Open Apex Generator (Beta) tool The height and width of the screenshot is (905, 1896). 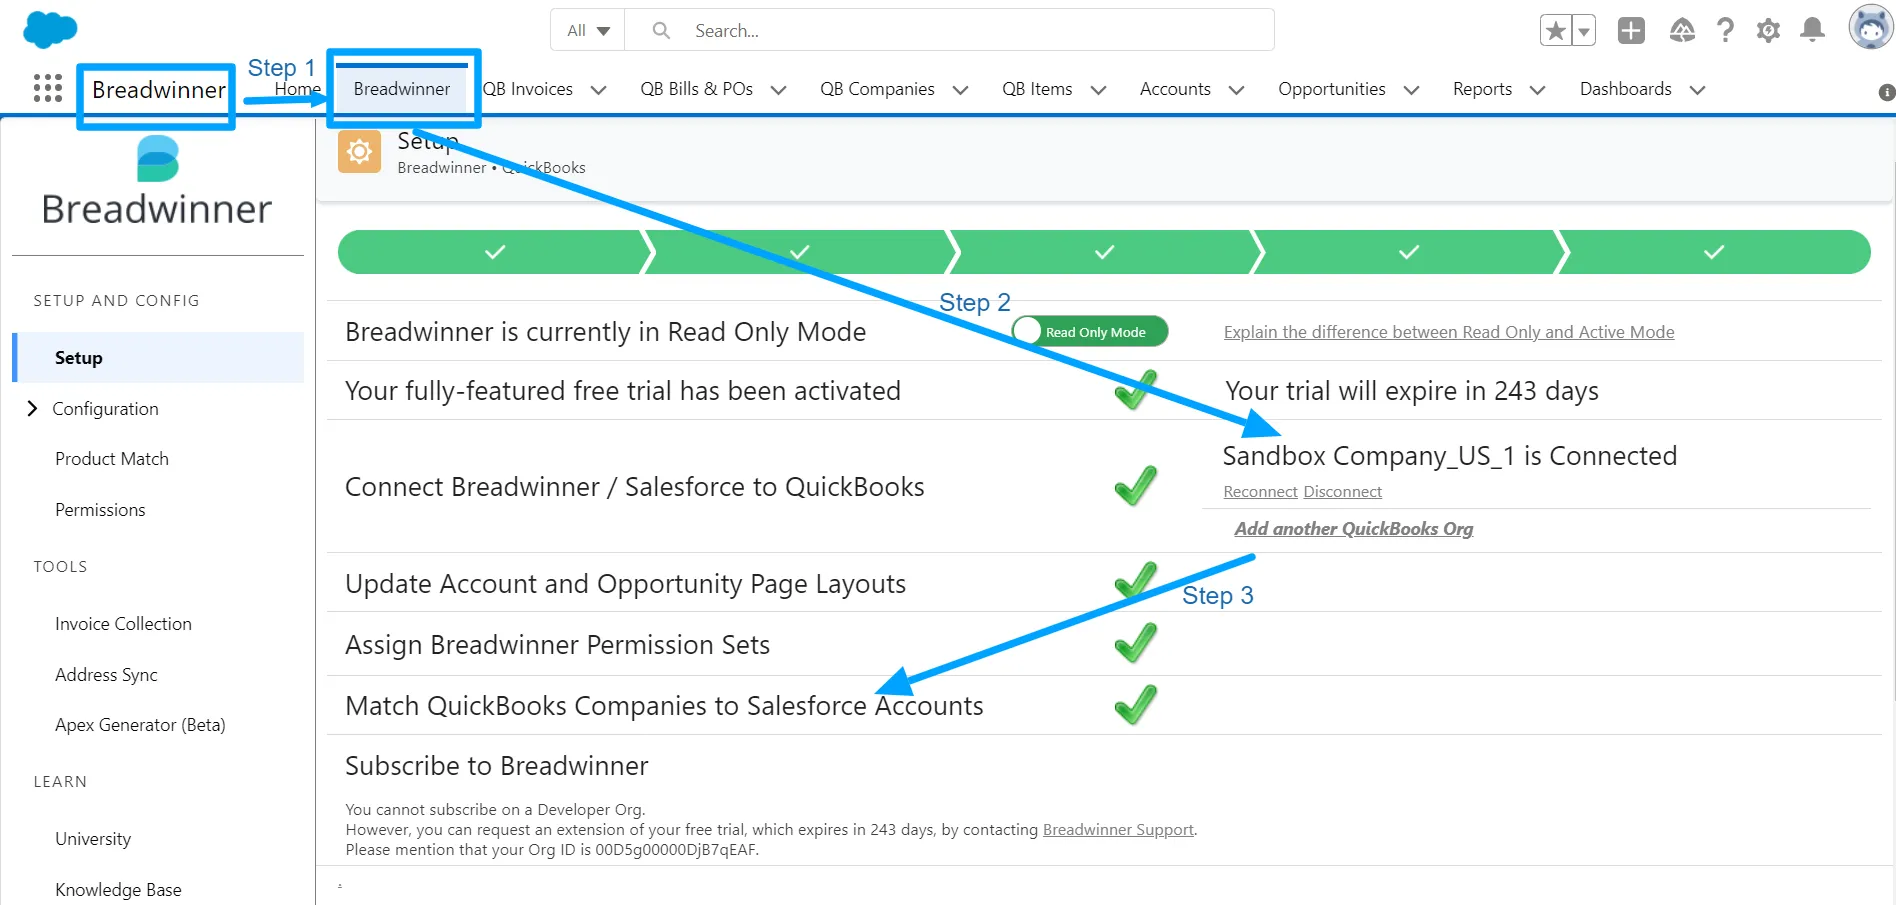(x=140, y=725)
